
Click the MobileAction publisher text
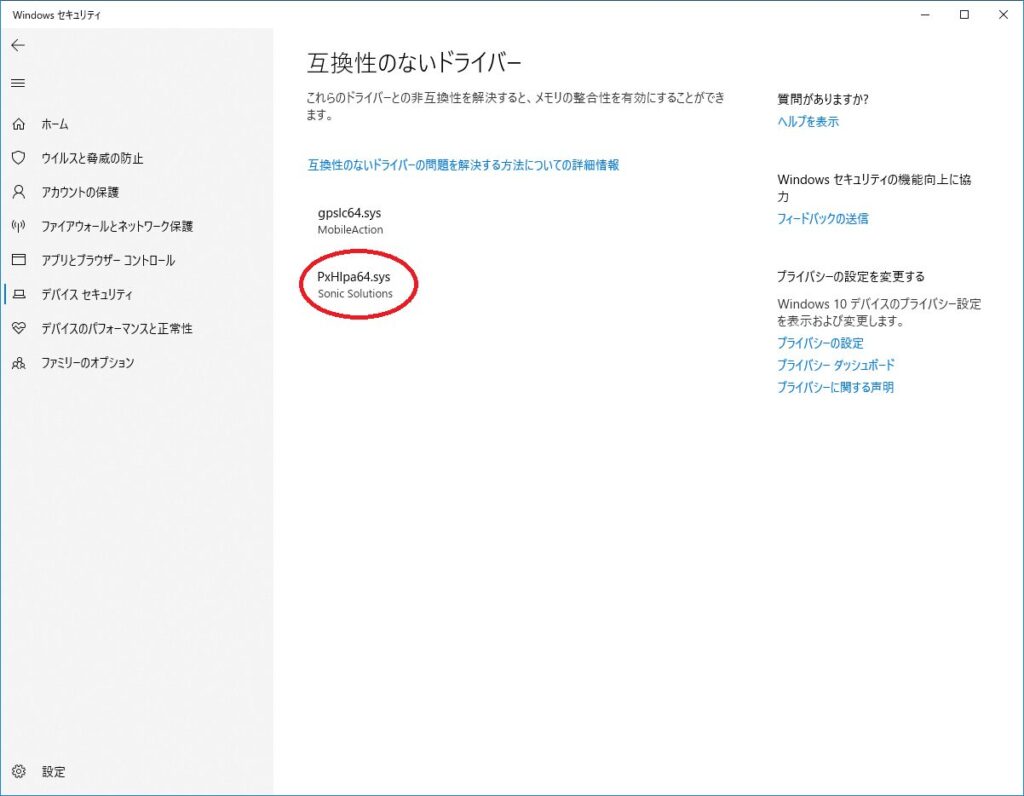click(x=350, y=230)
